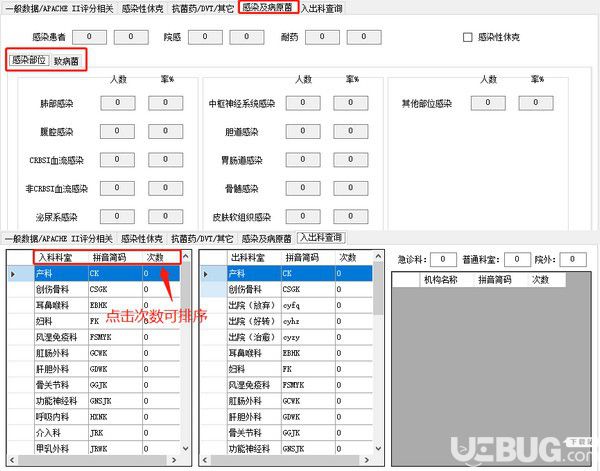Screen dimensions: 600x471
Task: Open lower 感染及病原菌 tab
Action: pyautogui.click(x=267, y=239)
